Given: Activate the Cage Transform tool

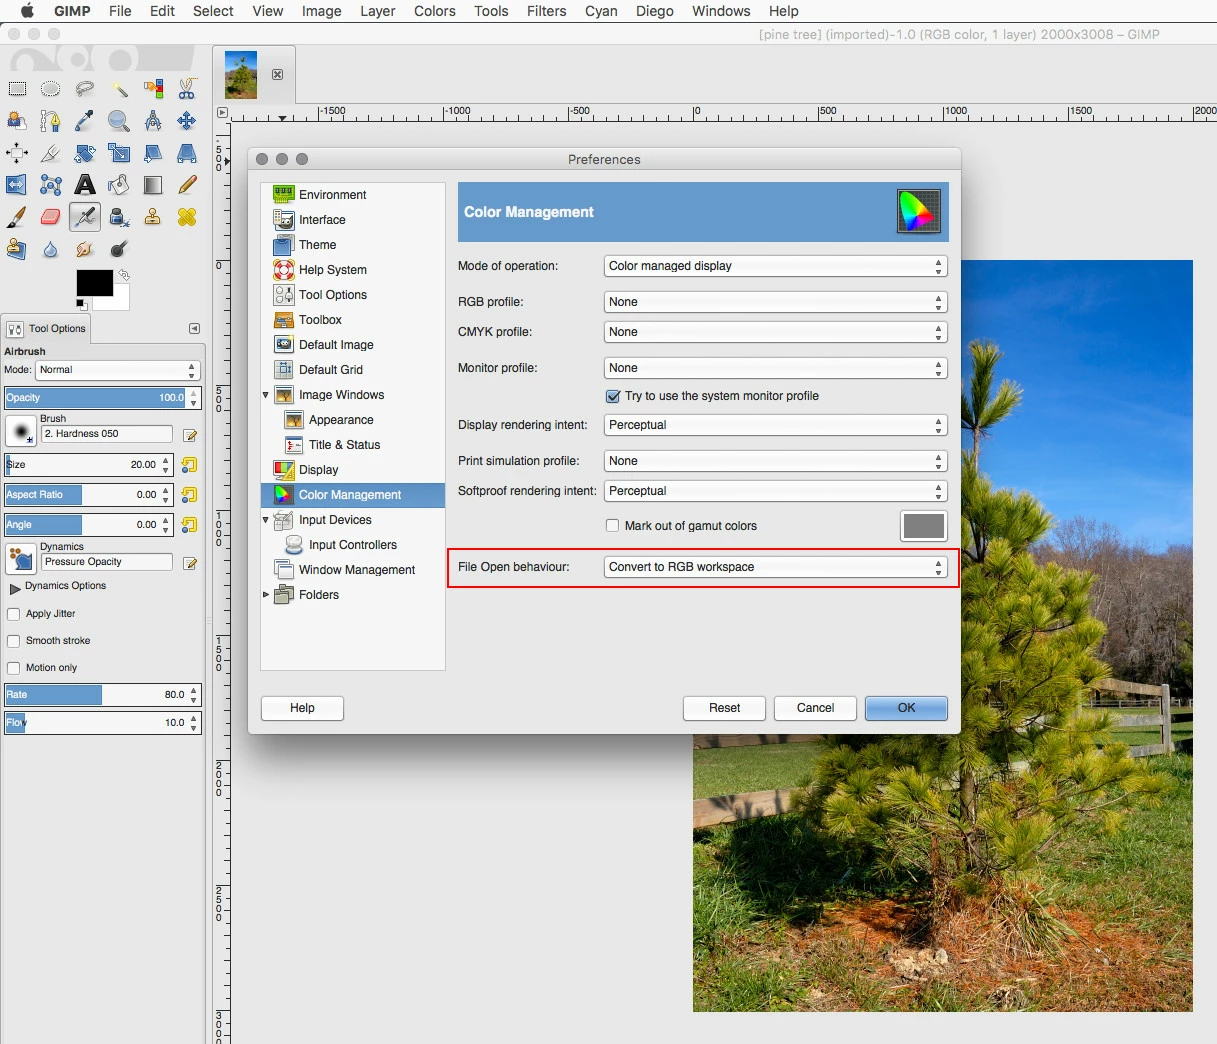Looking at the screenshot, I should [x=51, y=185].
